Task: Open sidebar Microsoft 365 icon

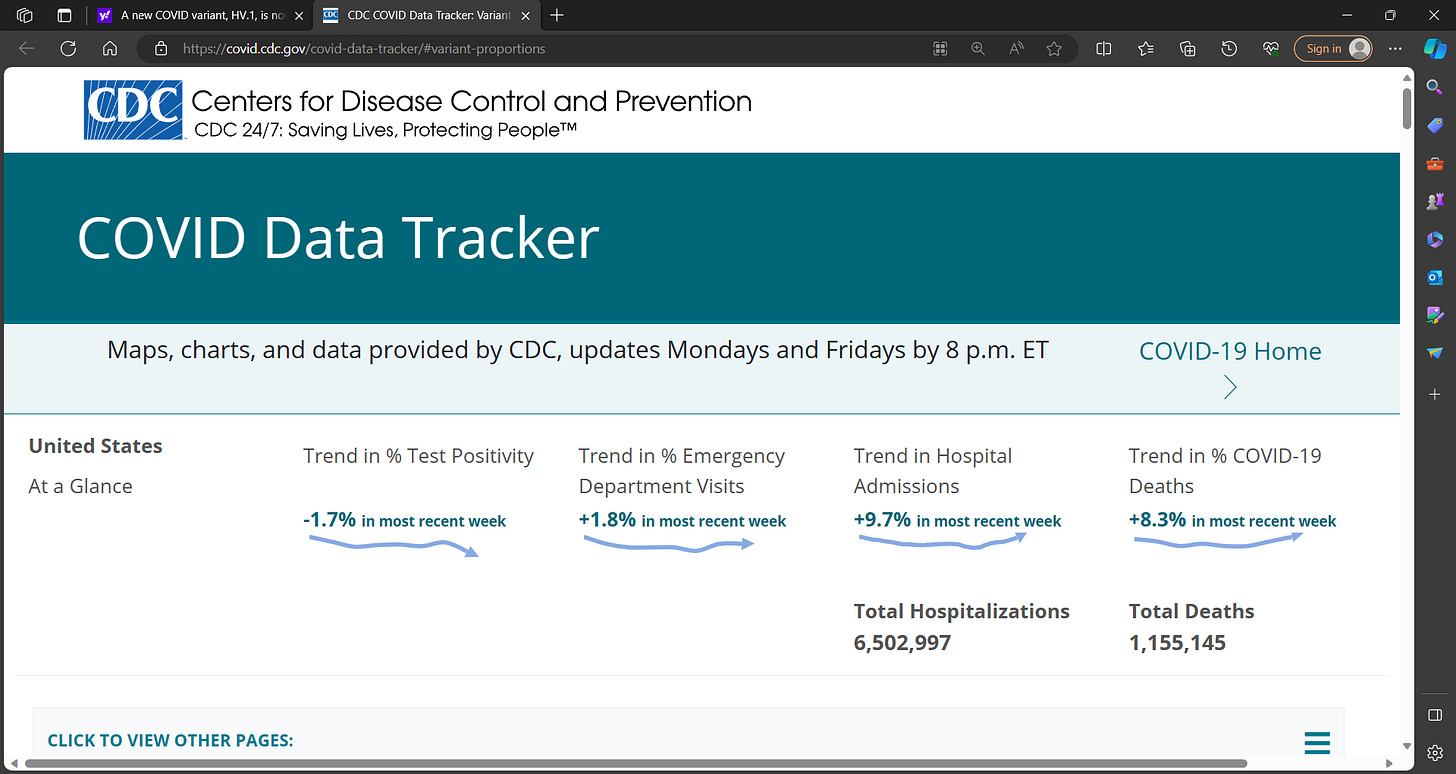Action: pos(1434,240)
